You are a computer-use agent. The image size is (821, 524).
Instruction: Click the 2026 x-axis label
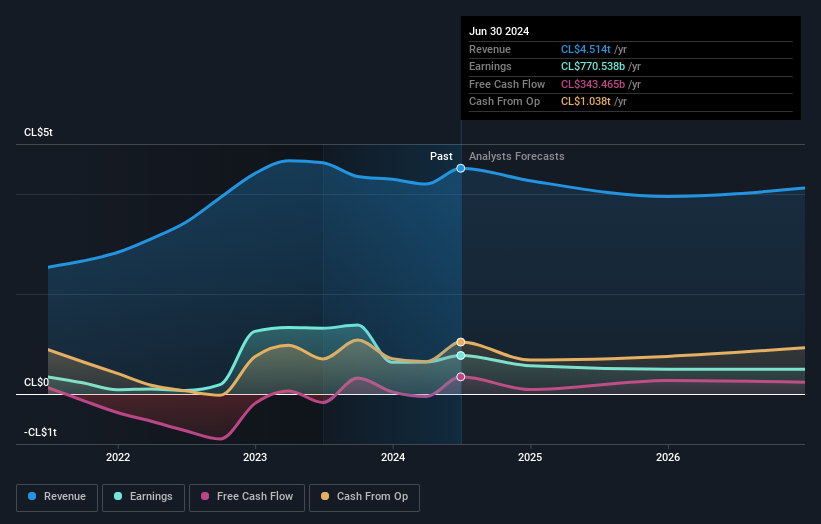(x=668, y=457)
